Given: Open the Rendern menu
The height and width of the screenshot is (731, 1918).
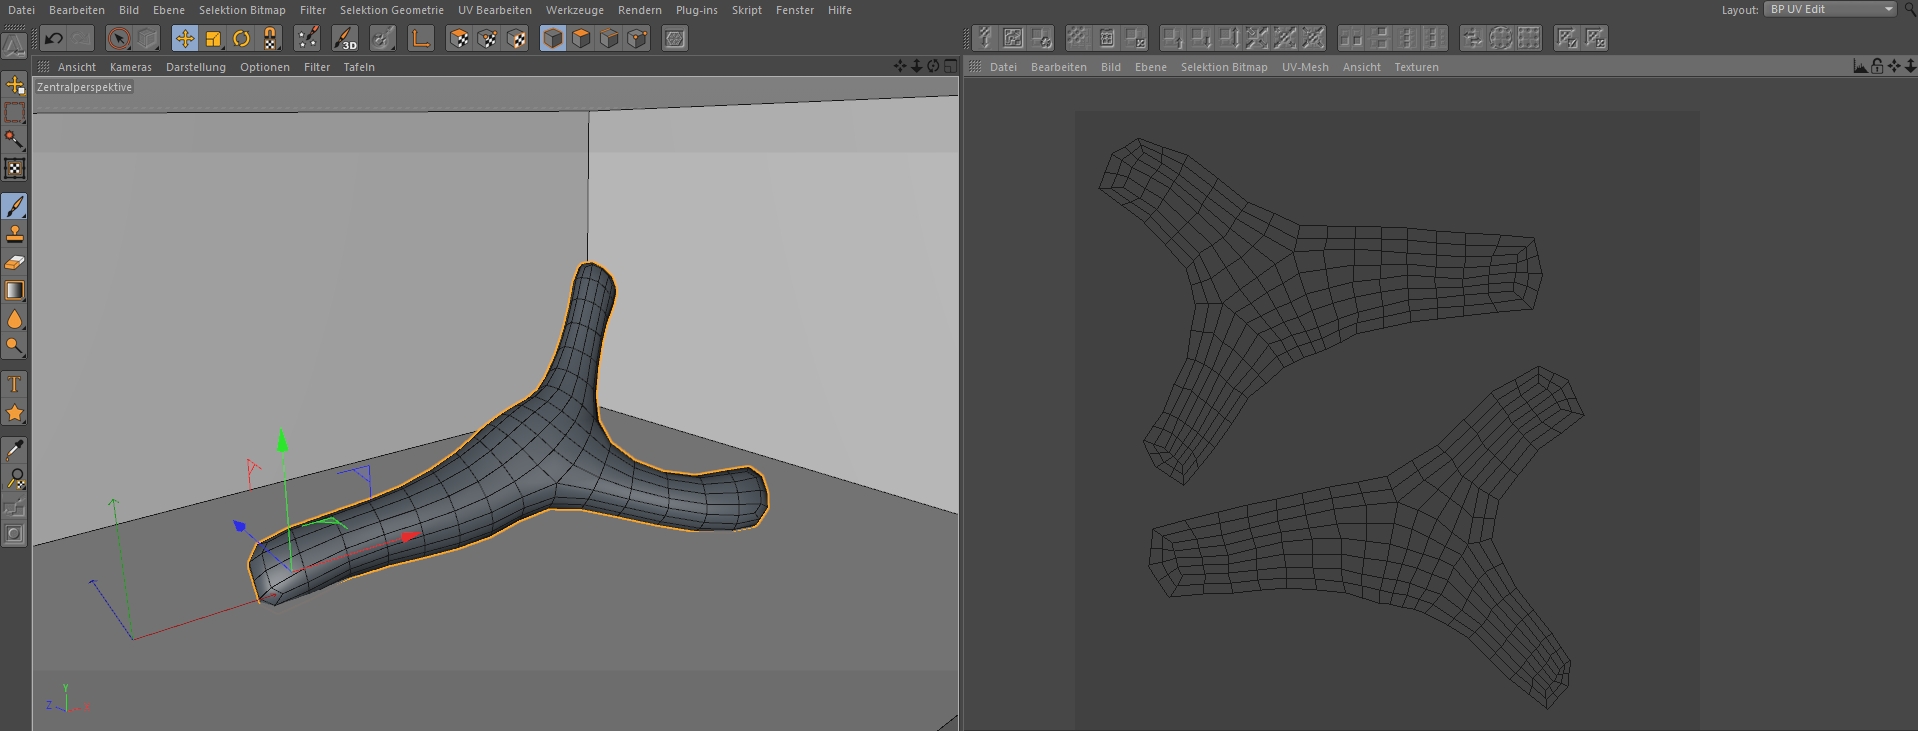Looking at the screenshot, I should 639,10.
